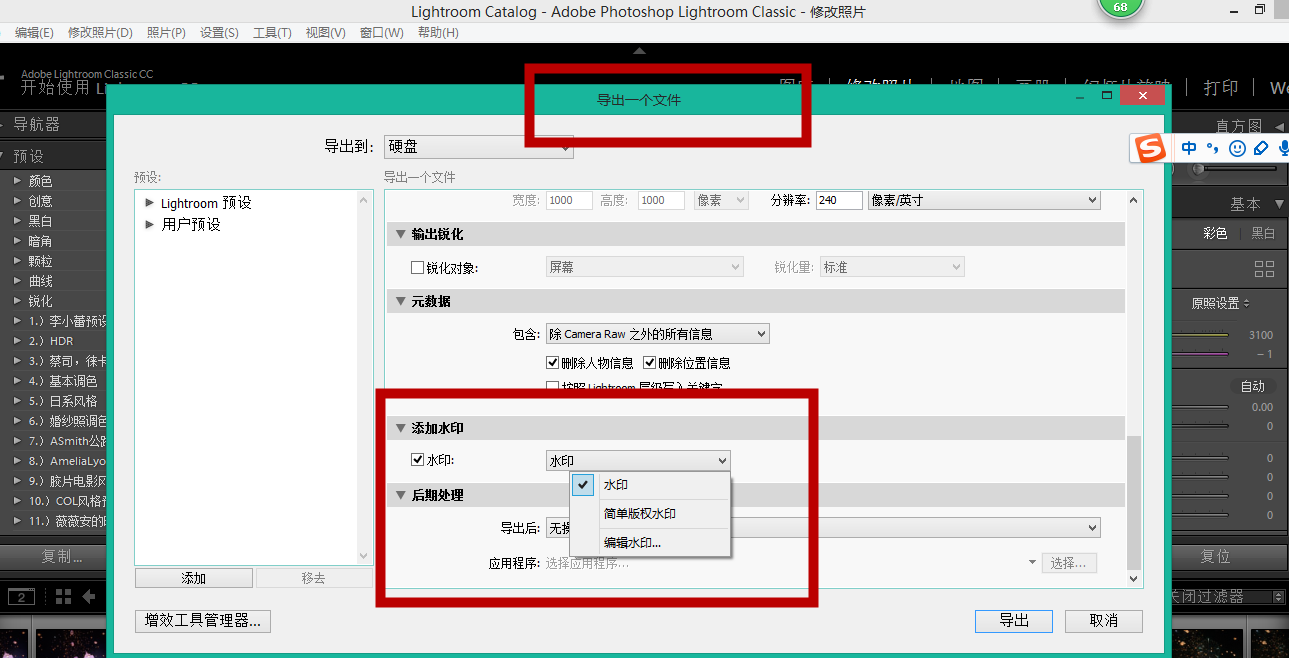The height and width of the screenshot is (658, 1289).
Task: Open the 导出到 硬盘 dropdown
Action: (478, 146)
